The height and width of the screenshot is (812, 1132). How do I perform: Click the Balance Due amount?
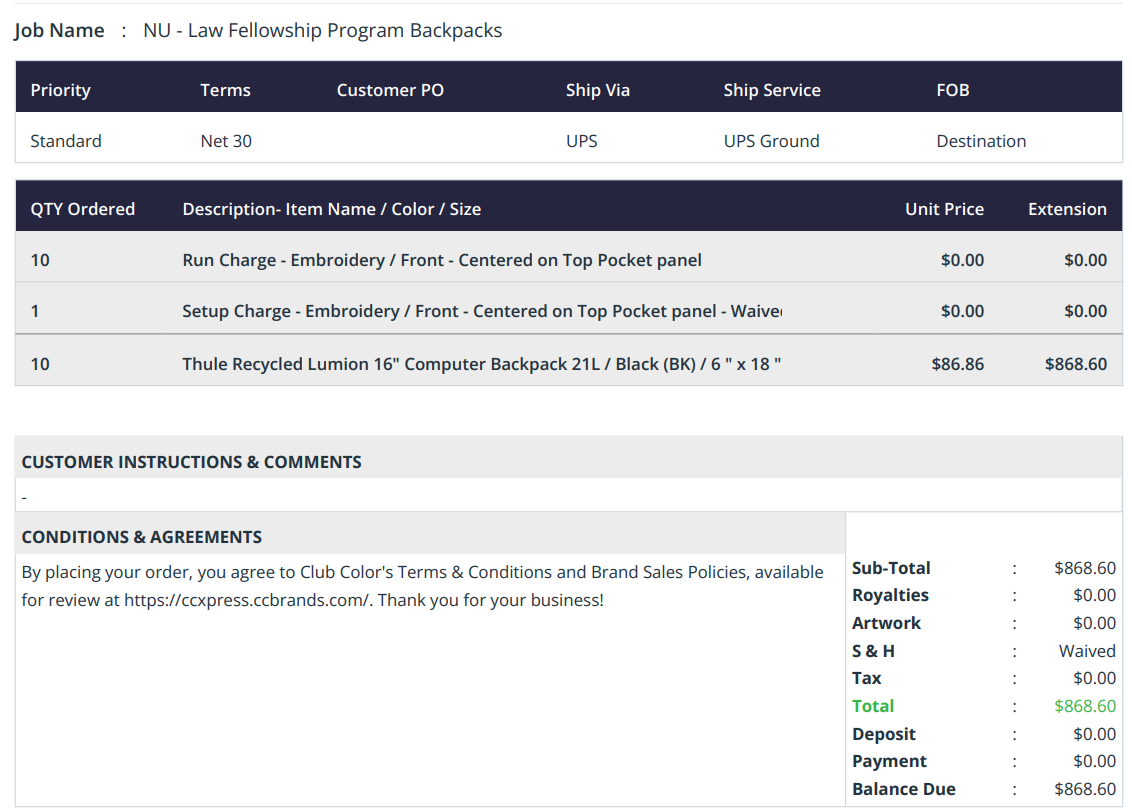(x=1084, y=789)
